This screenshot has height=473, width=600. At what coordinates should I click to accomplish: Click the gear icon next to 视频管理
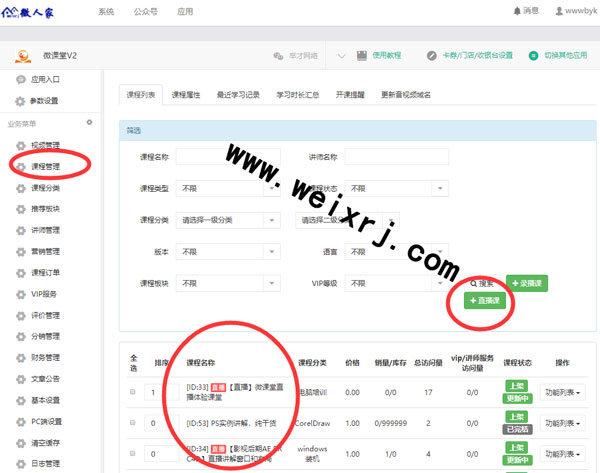point(21,145)
